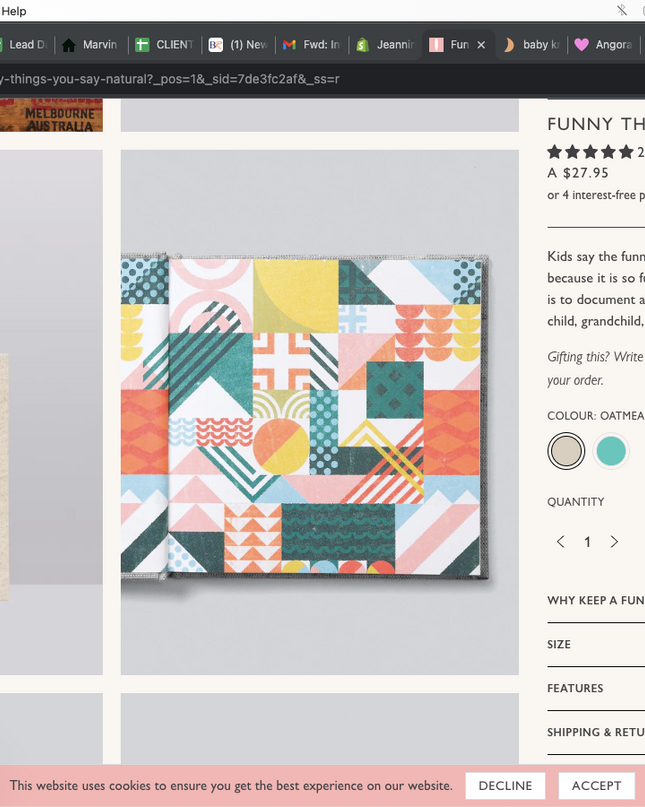The height and width of the screenshot is (807, 645).
Task: Accept the website cookies
Action: (596, 785)
